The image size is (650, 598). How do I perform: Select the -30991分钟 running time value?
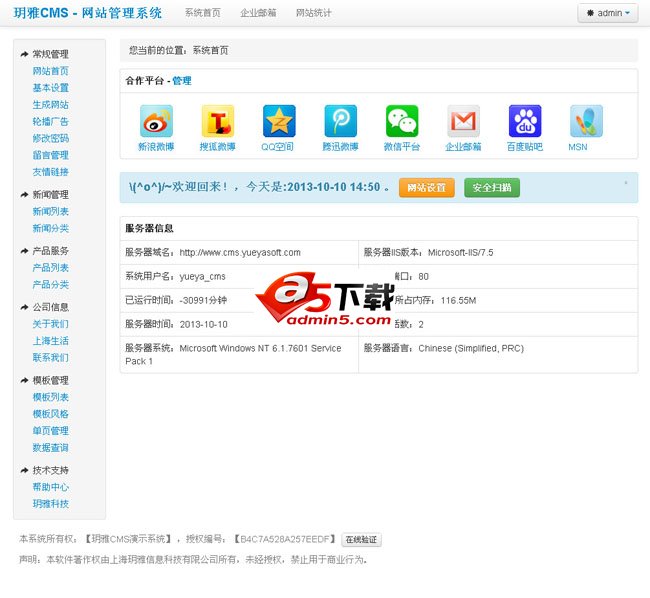[x=203, y=300]
